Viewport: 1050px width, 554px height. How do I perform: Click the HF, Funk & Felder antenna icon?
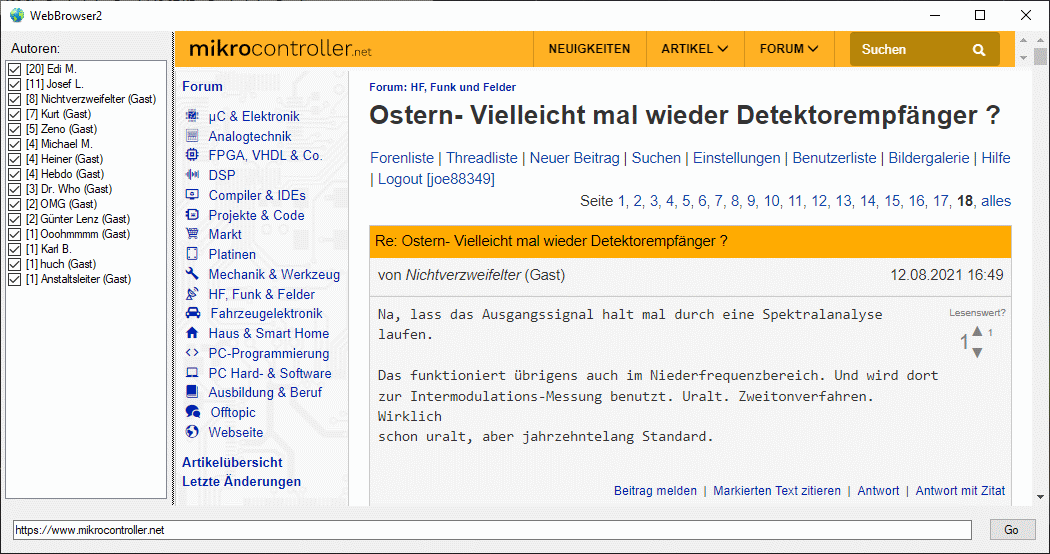tap(192, 294)
